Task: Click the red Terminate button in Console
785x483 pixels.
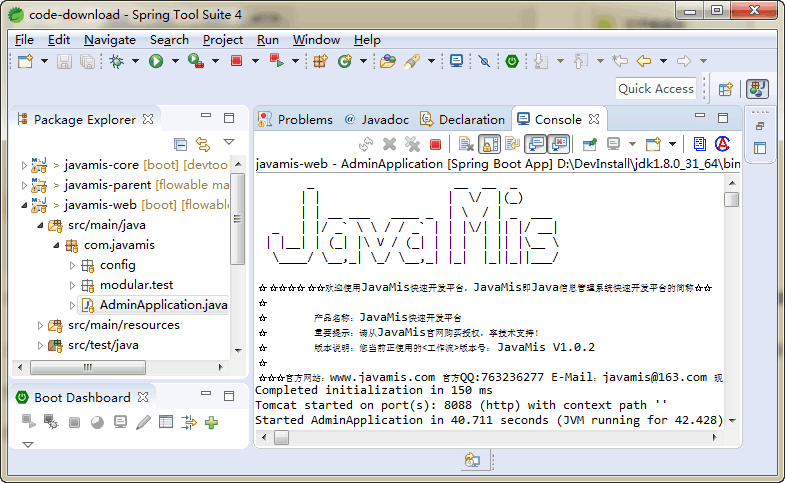Action: tap(436, 145)
